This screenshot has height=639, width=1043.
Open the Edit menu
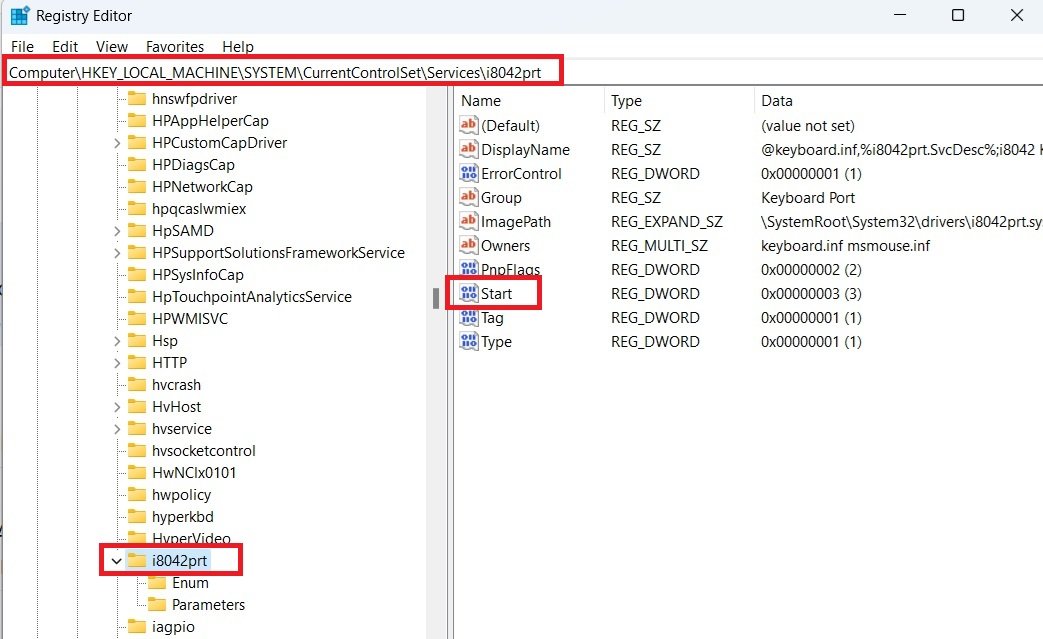coord(65,46)
